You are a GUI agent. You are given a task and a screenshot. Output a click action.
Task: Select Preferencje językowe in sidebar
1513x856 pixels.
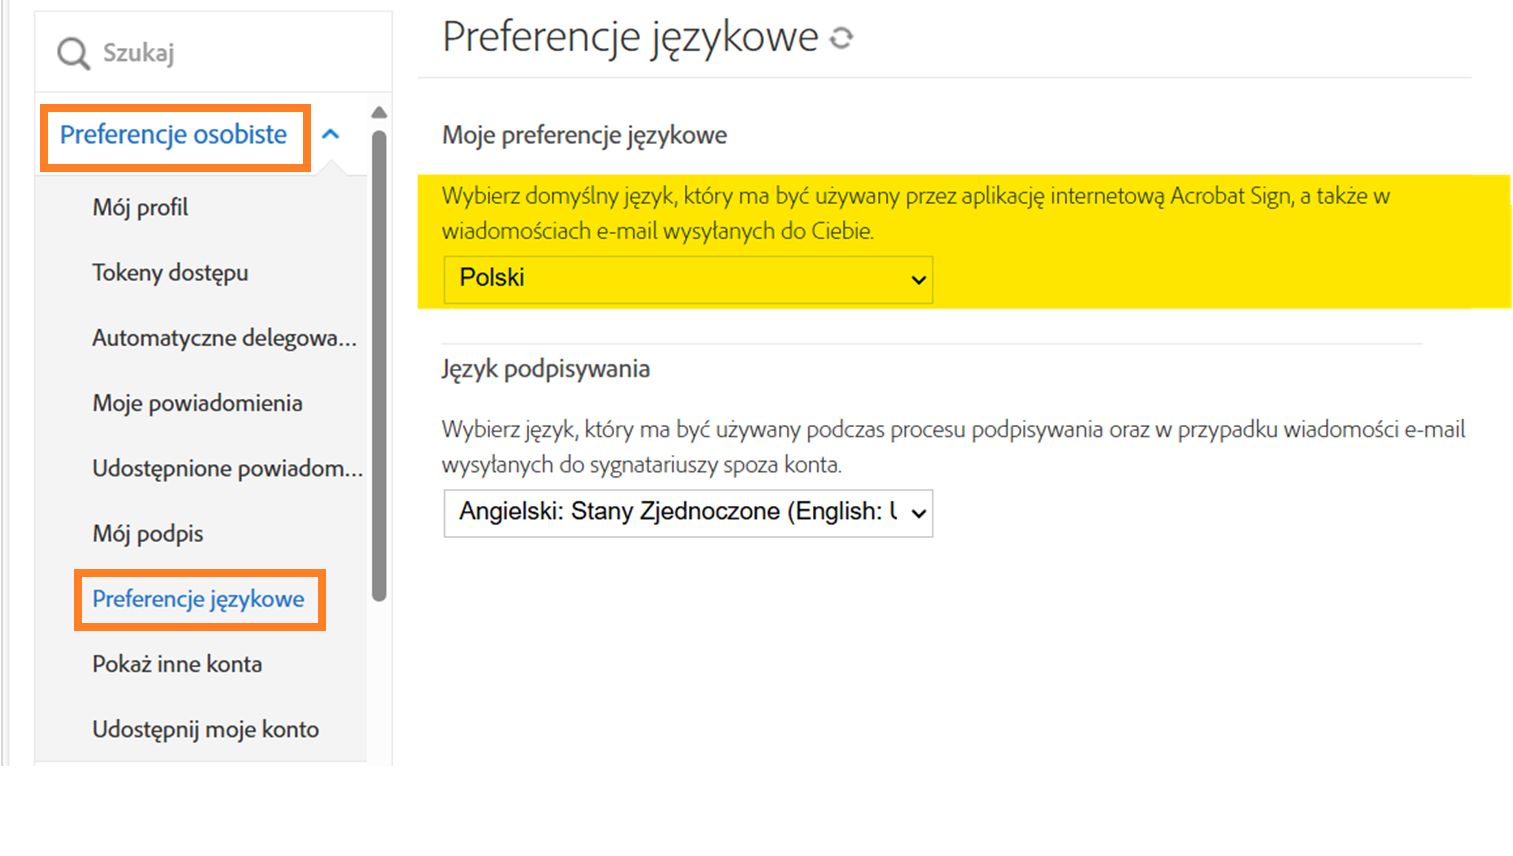(x=198, y=599)
